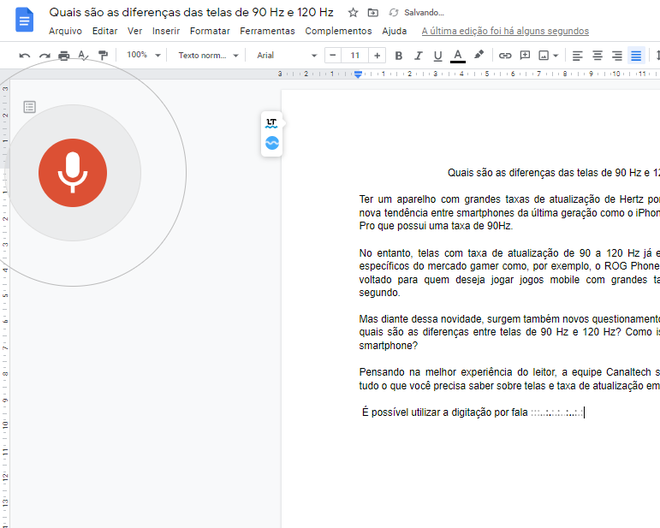
Task: Click the blue wave extension icon
Action: pyautogui.click(x=272, y=143)
